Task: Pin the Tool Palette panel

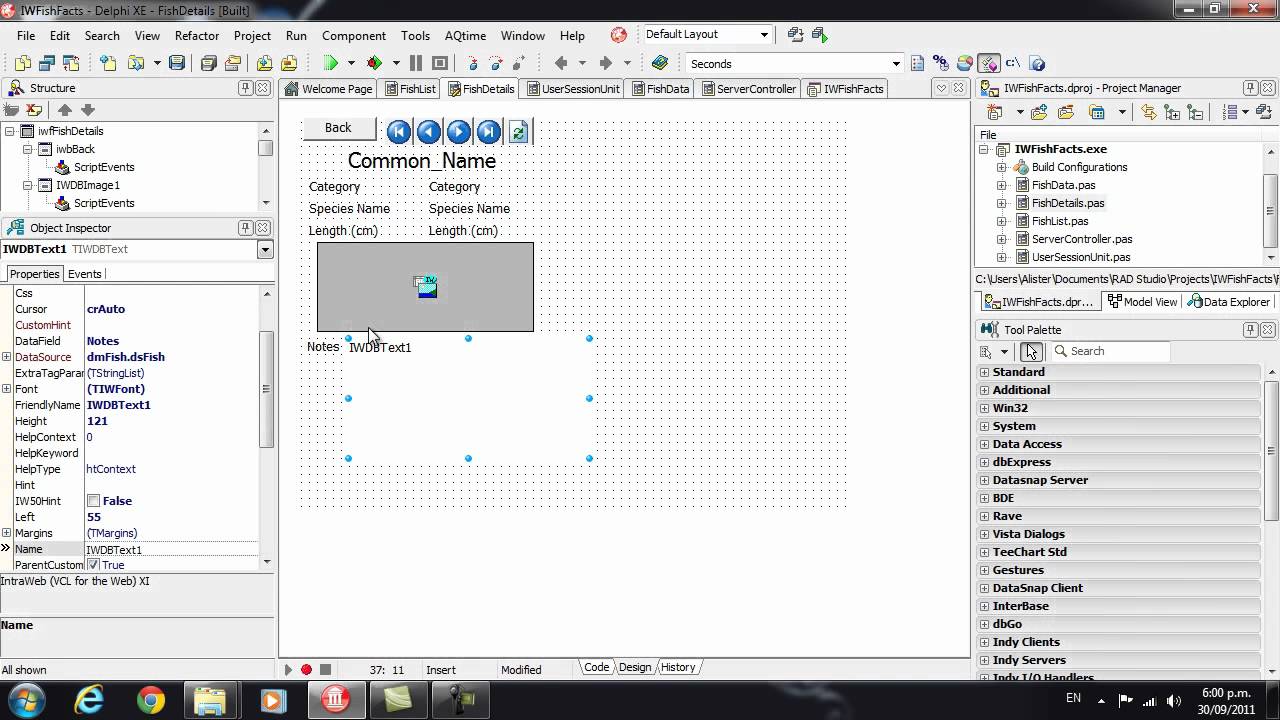Action: pos(1250,330)
